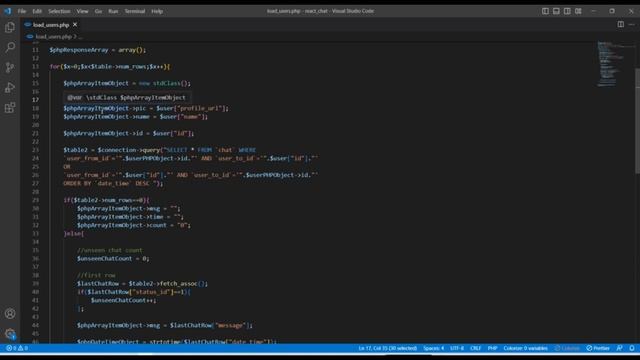Screen dimensions: 640x360
Task: Click load_users.php breadcrumb item
Action: pyautogui.click(x=53, y=37)
